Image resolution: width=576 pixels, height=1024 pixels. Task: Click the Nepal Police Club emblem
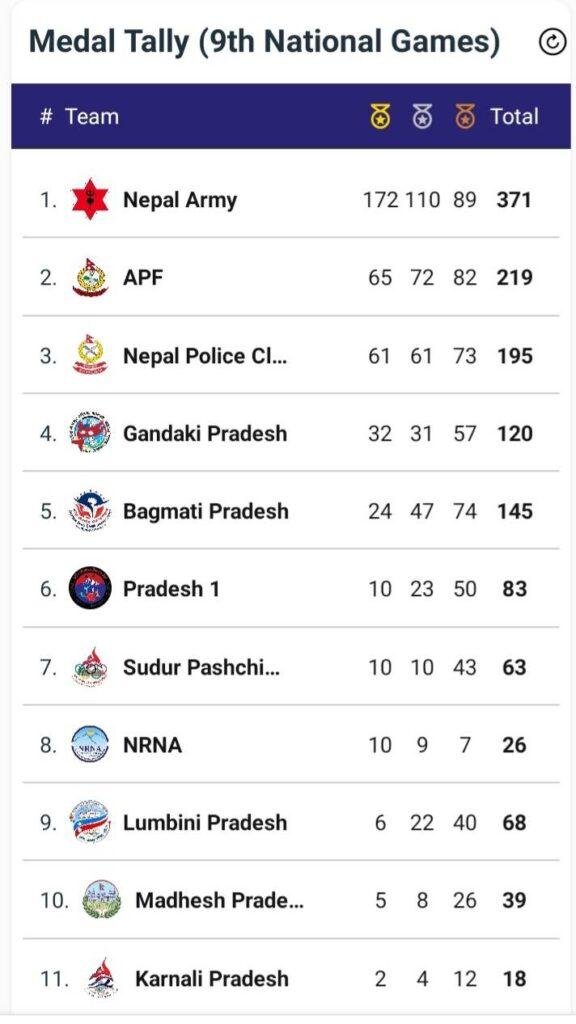click(90, 355)
